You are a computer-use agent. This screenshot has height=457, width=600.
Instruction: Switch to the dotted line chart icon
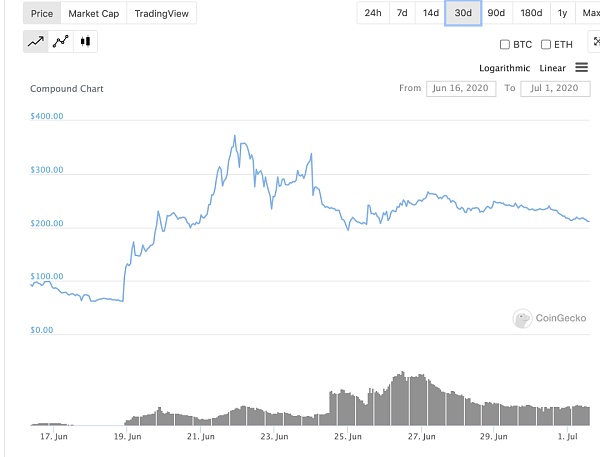(x=61, y=42)
